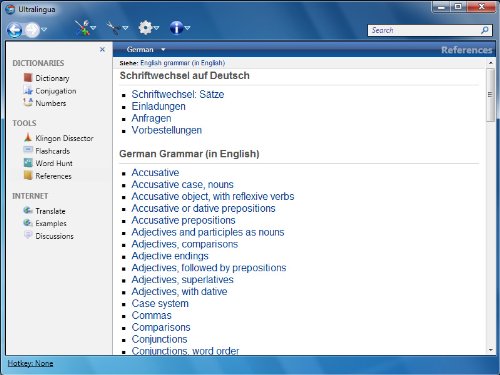Open the Accusative link
This screenshot has height=375, width=500.
[x=155, y=173]
